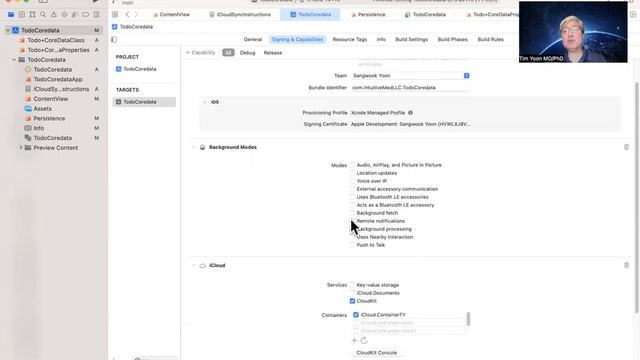The width and height of the screenshot is (640, 360).
Task: Select the Assets catalog in navigator
Action: click(x=42, y=109)
